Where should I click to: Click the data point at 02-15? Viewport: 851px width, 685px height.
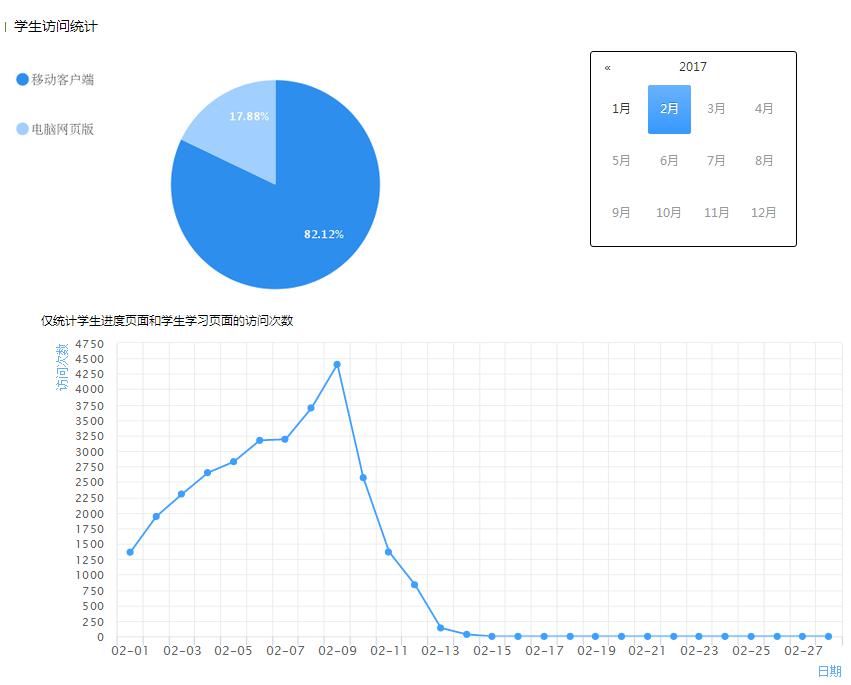[492, 636]
